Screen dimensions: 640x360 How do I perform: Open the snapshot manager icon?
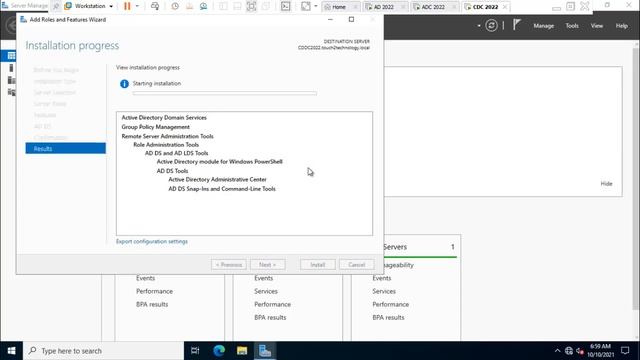(203, 6)
